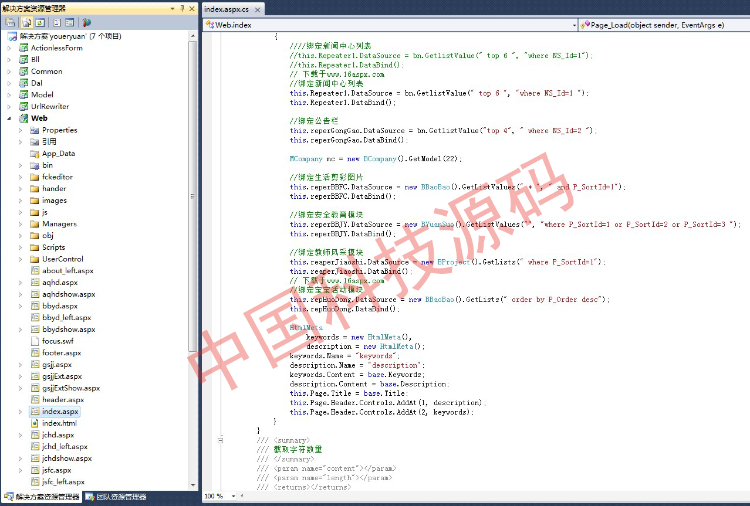Click Solution Explorer scrollbar down arrow
The image size is (750, 506).
point(192,485)
